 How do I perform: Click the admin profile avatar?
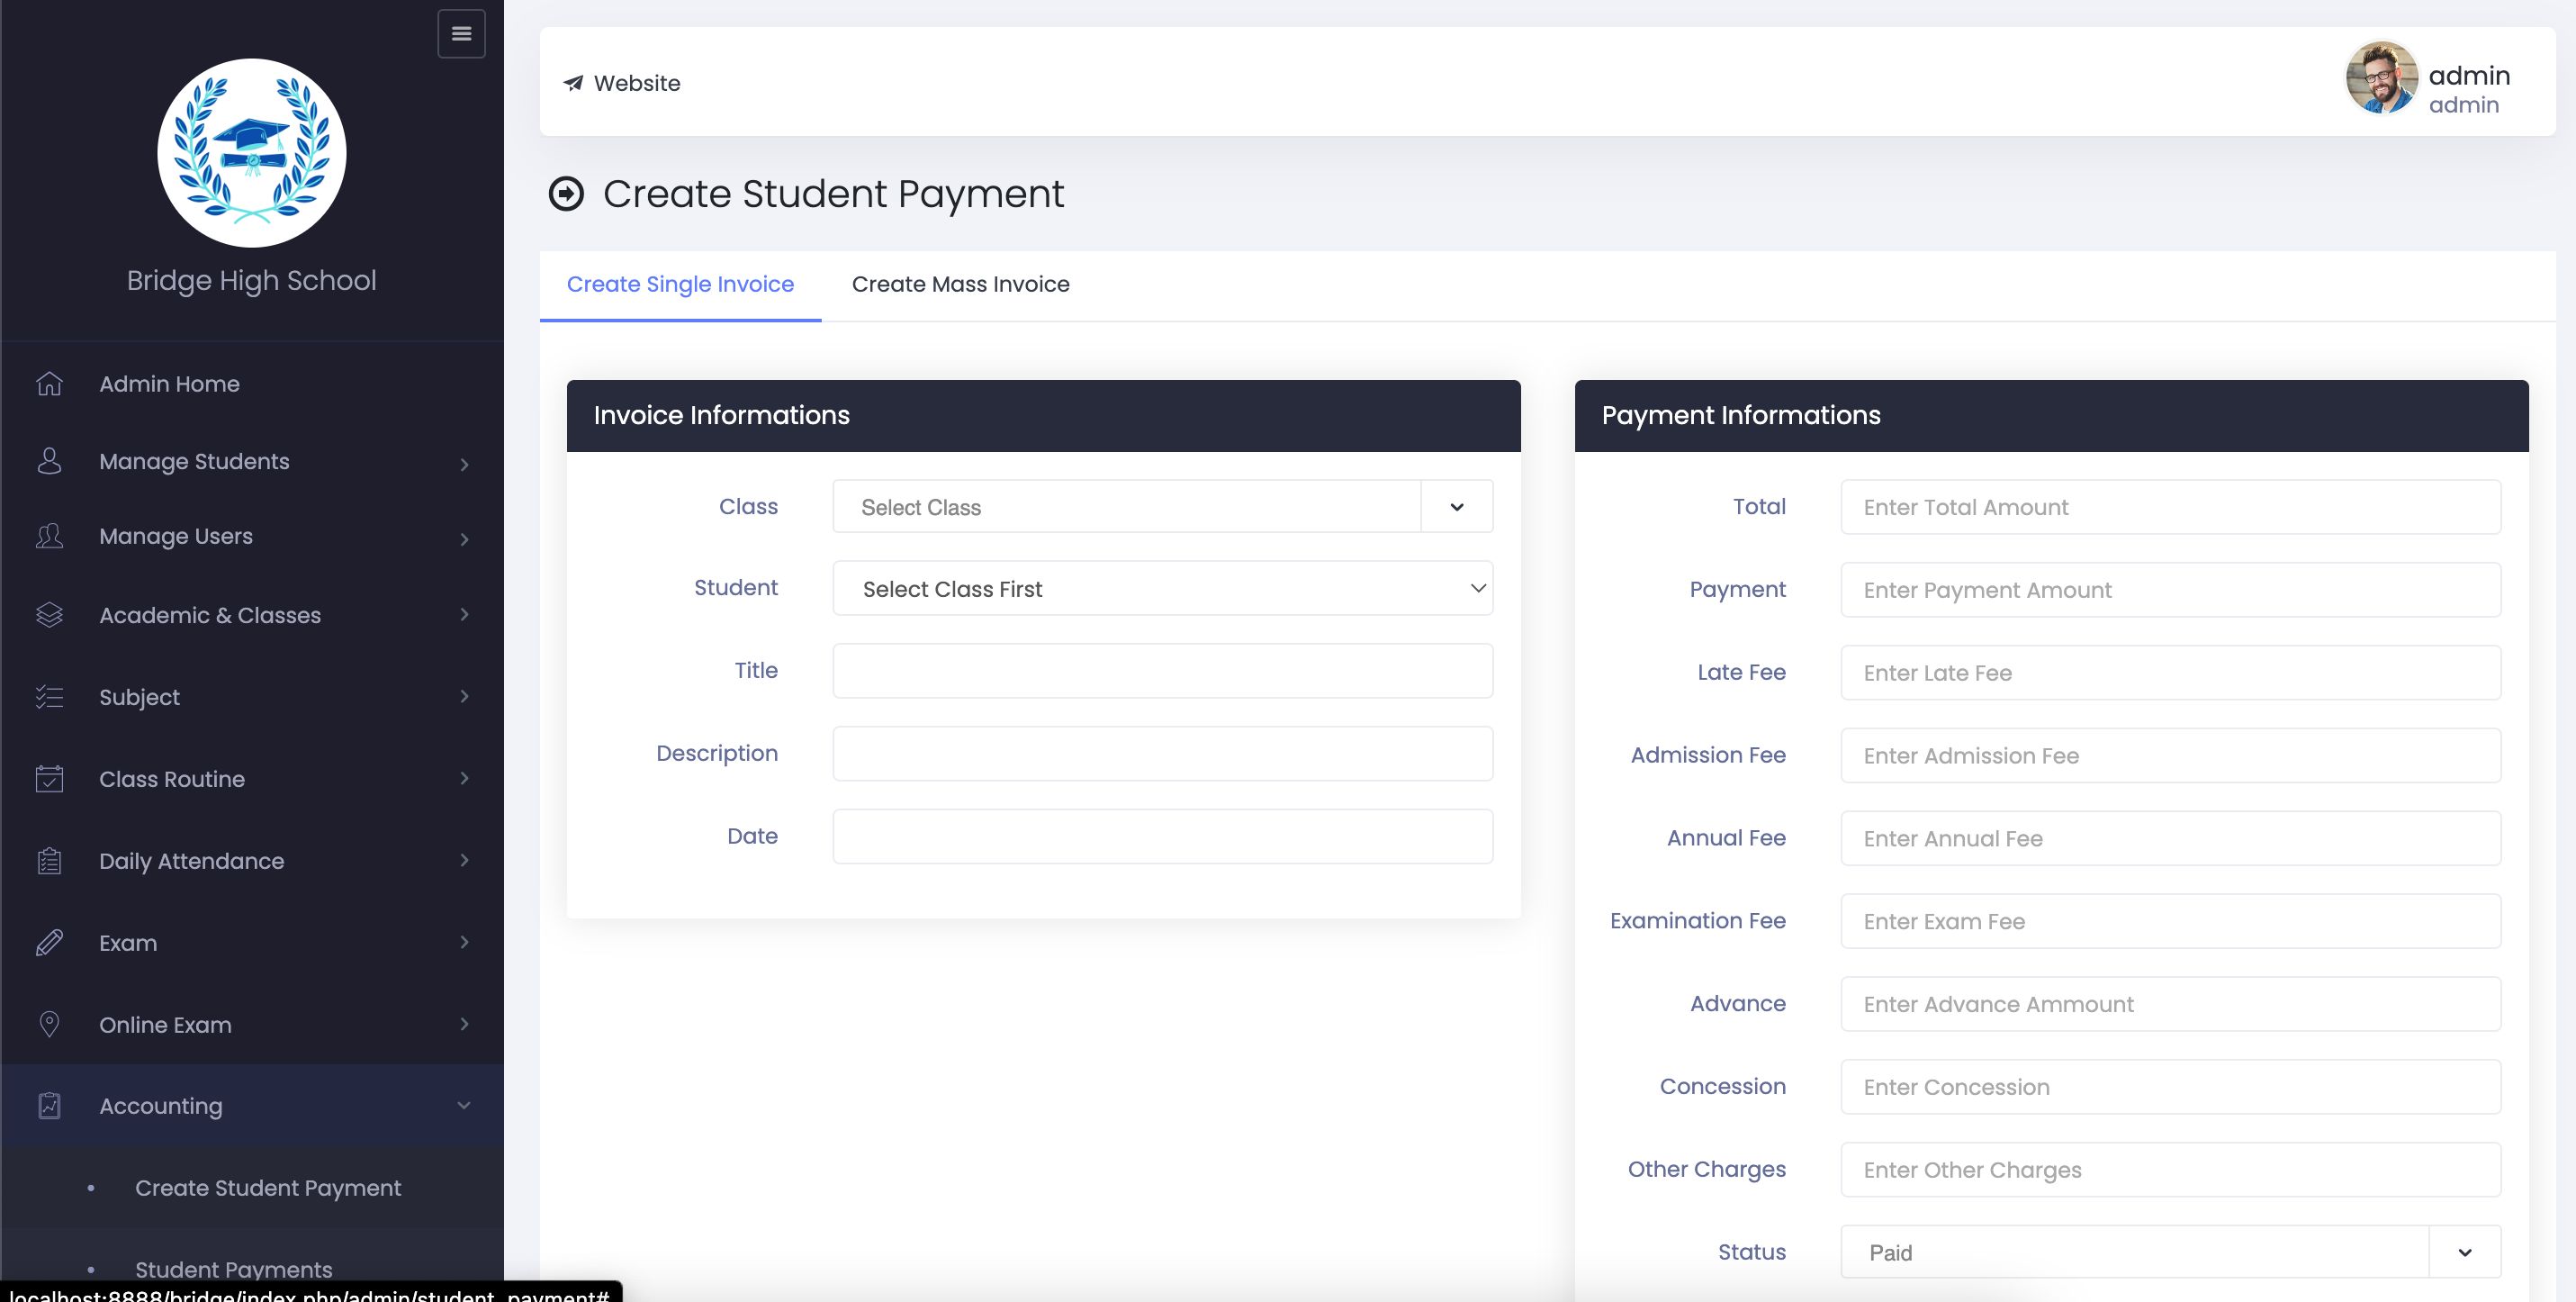(2381, 78)
